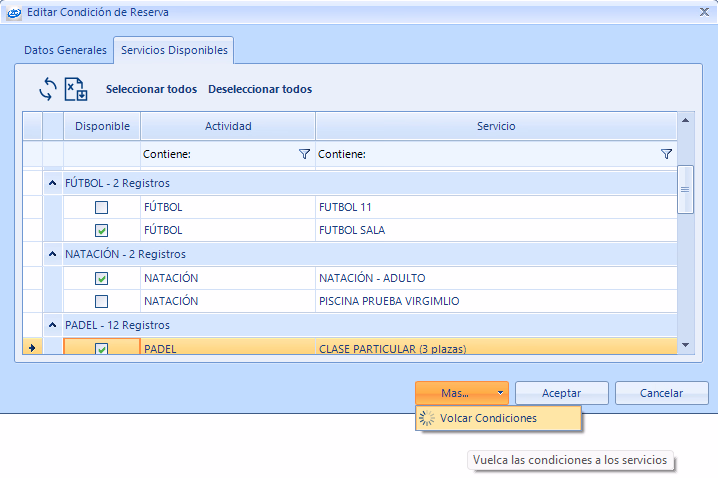This screenshot has width=718, height=478.
Task: Collapse the PADEL group
Action: (52, 326)
